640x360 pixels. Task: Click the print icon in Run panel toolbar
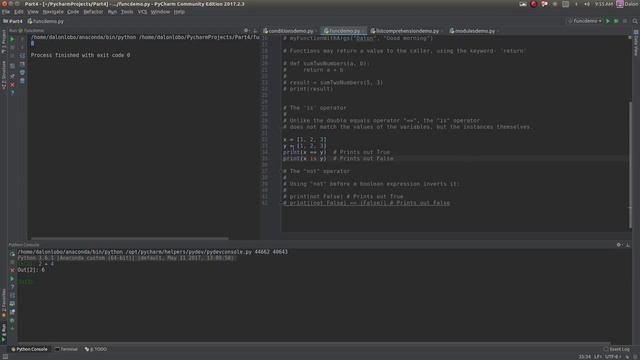click(x=22, y=72)
